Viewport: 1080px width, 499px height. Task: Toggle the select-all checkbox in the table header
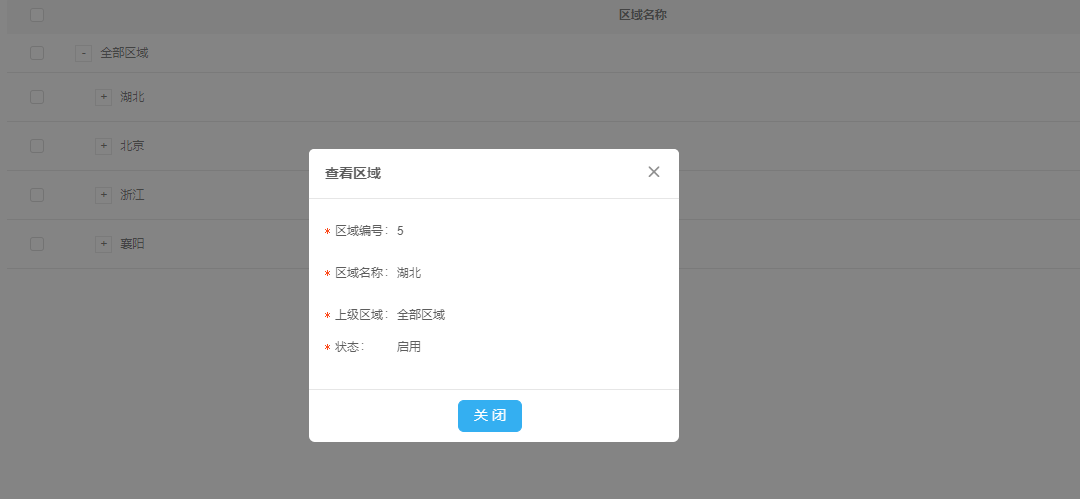click(37, 15)
